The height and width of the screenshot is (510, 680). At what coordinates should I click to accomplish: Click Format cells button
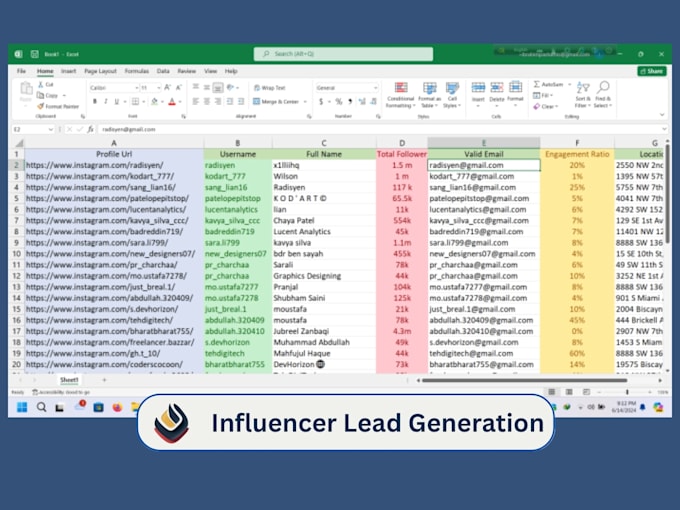click(x=515, y=92)
